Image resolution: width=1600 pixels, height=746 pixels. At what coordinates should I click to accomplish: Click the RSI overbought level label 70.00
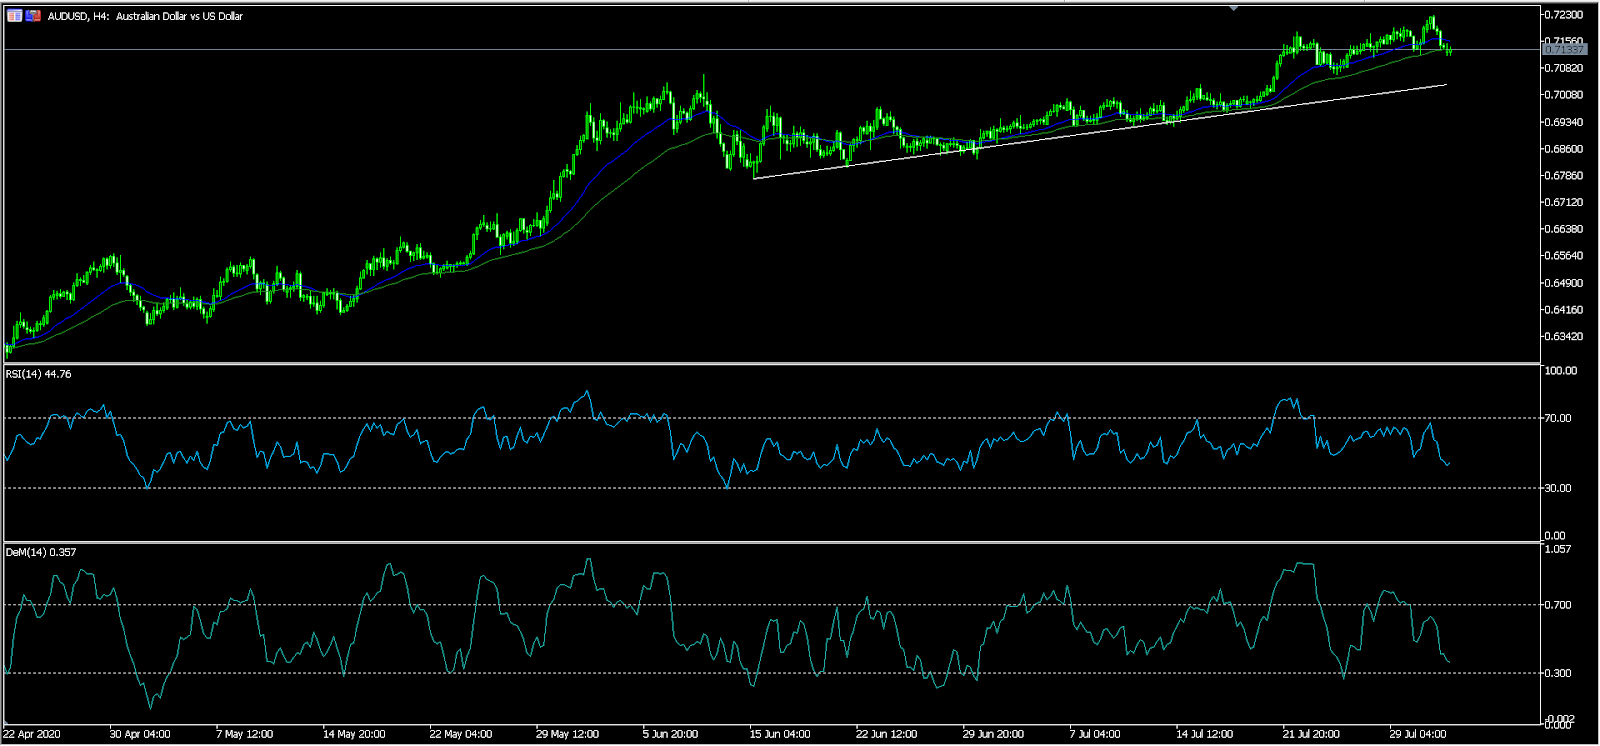pos(1559,418)
